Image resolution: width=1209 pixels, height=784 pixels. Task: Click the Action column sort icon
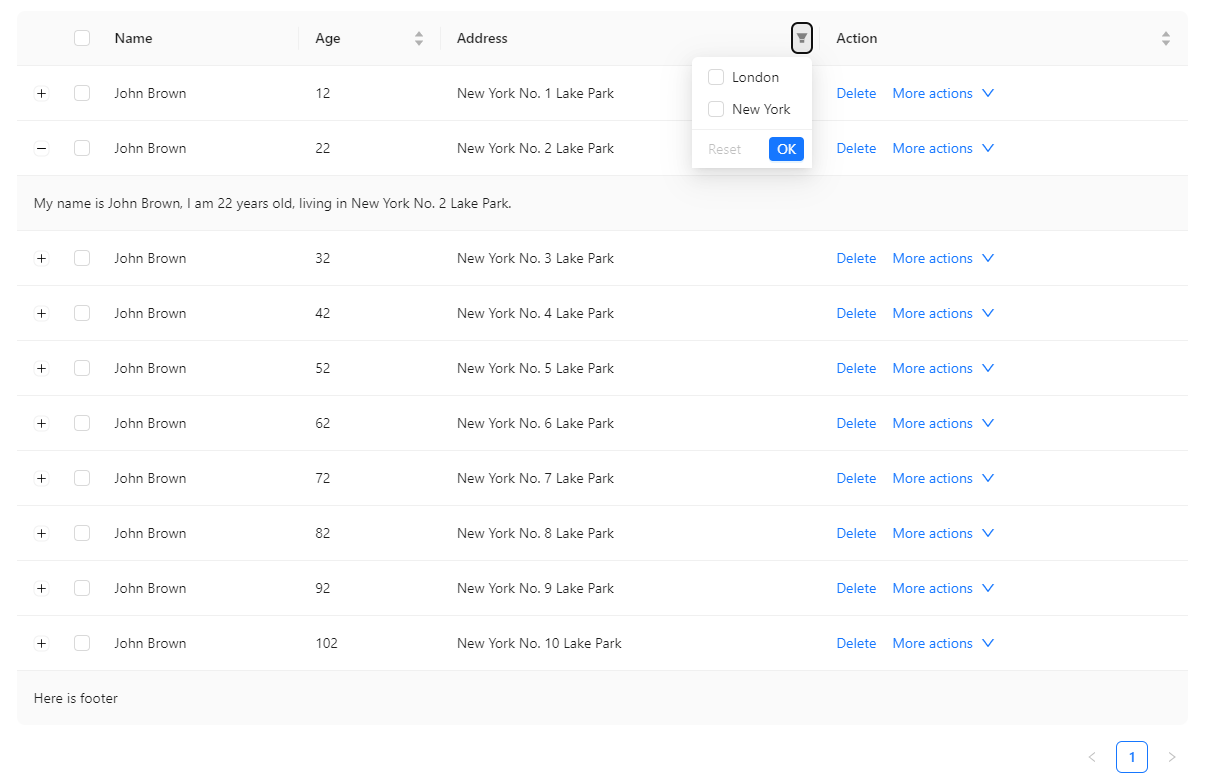(1165, 38)
